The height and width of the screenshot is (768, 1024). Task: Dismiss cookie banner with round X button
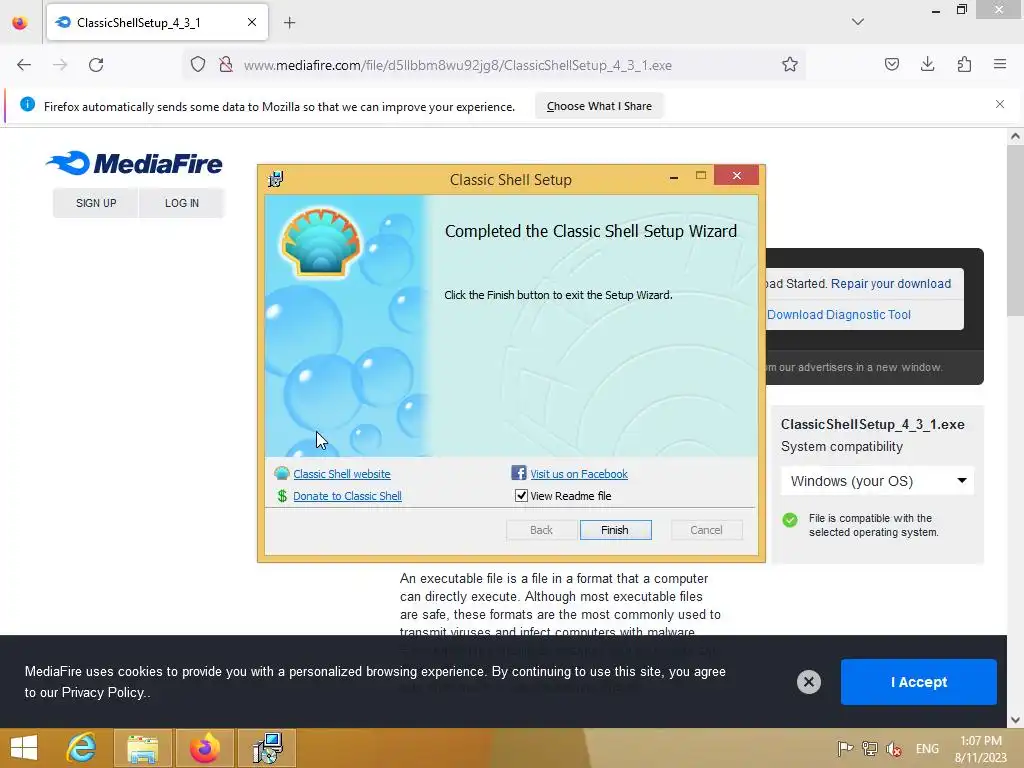point(808,682)
